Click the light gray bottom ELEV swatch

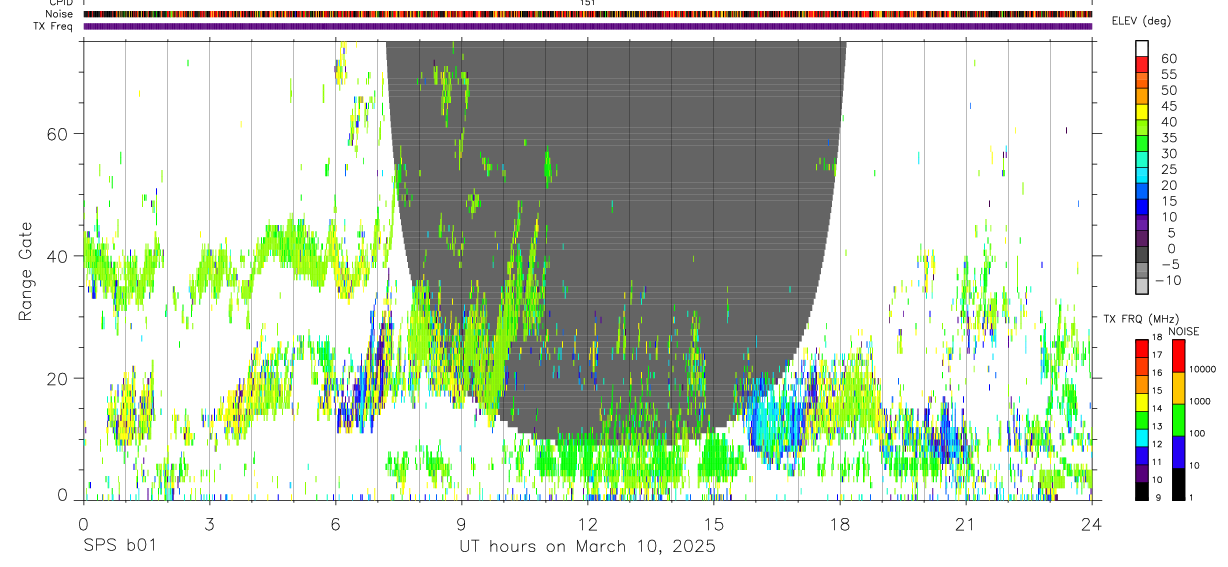tap(1142, 288)
